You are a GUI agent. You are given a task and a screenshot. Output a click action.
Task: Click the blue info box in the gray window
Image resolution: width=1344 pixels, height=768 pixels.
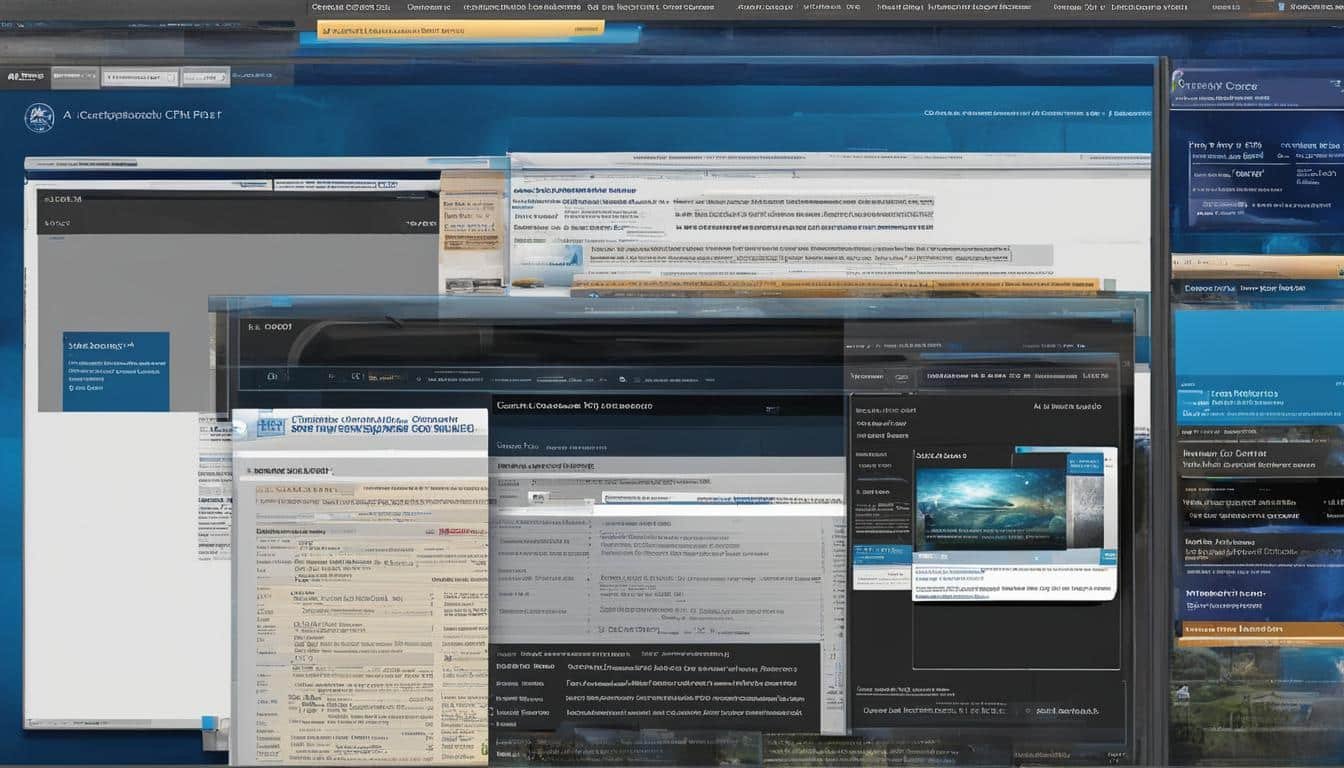coord(116,371)
